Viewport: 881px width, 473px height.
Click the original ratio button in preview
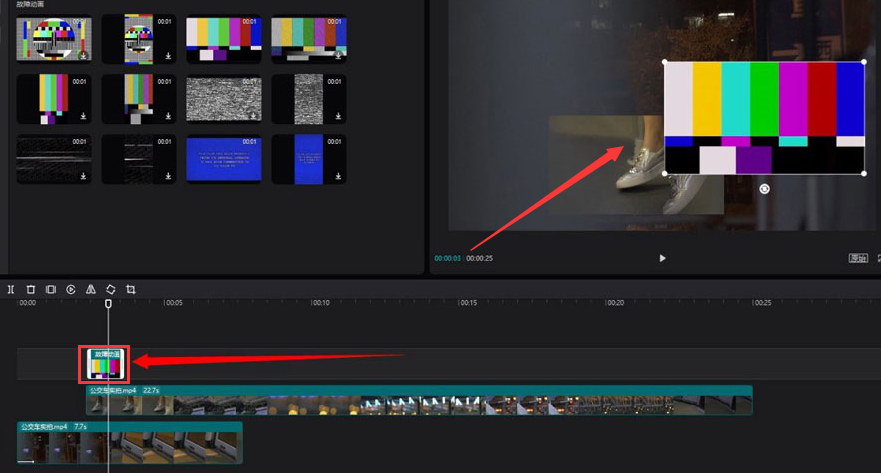point(857,258)
